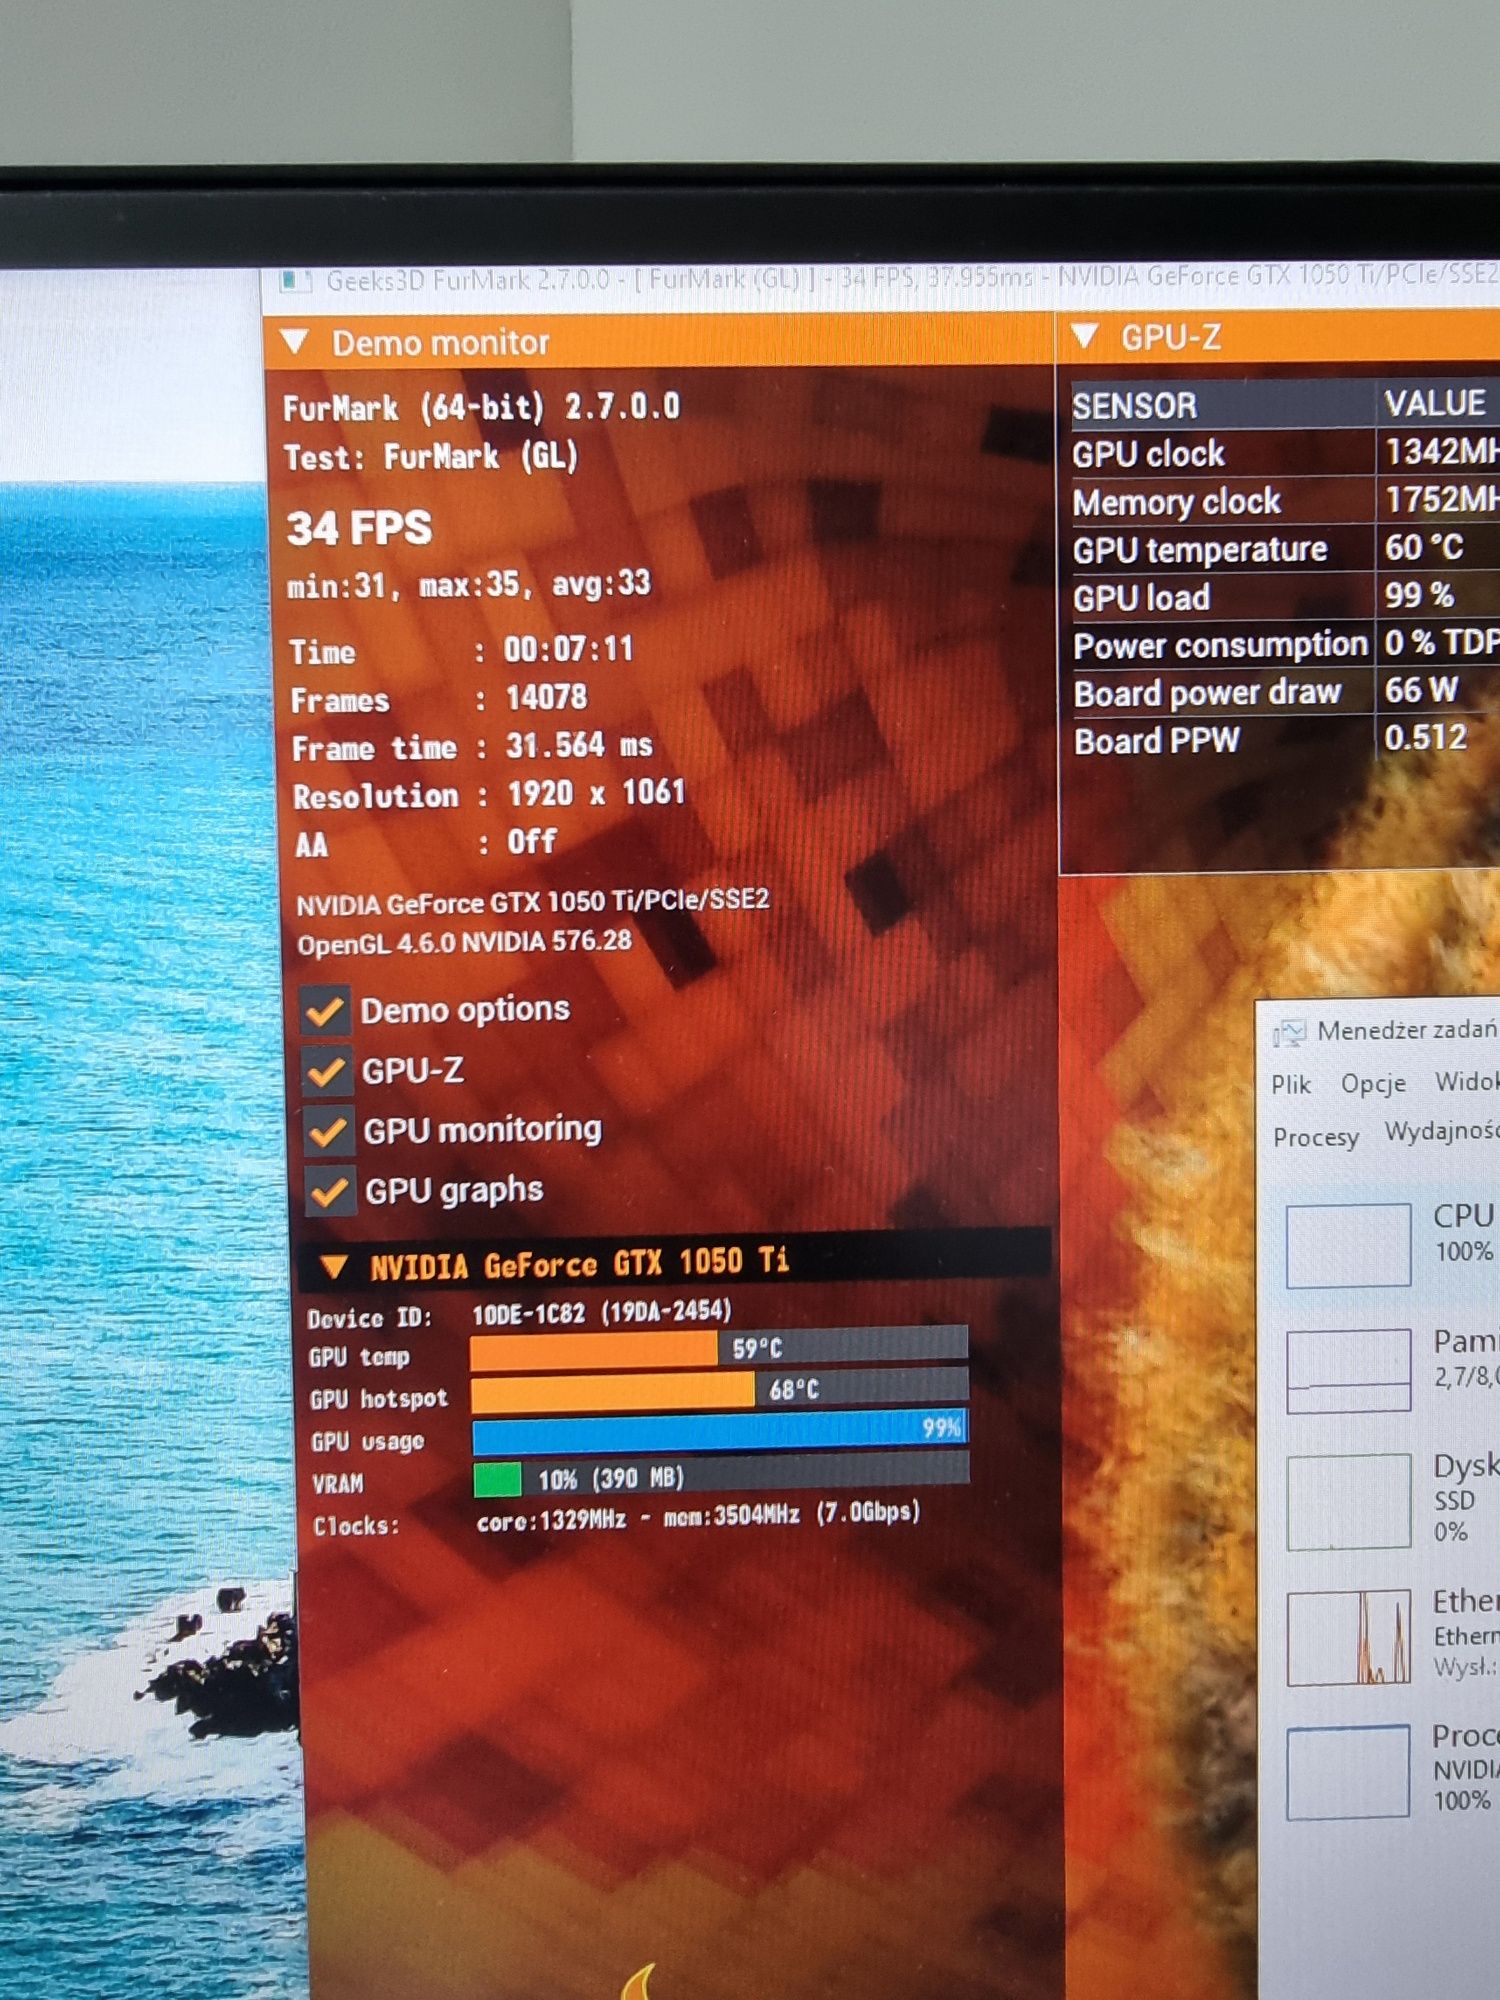The width and height of the screenshot is (1500, 2000).
Task: Click the Frames value 14078
Action: pyautogui.click(x=546, y=697)
